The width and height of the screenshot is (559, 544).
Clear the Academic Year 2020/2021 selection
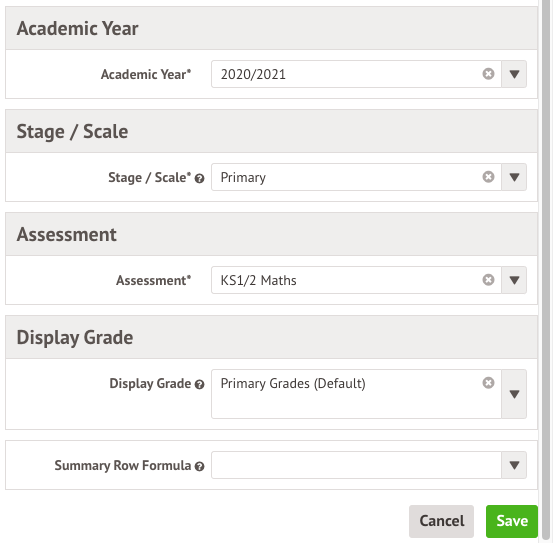click(488, 74)
